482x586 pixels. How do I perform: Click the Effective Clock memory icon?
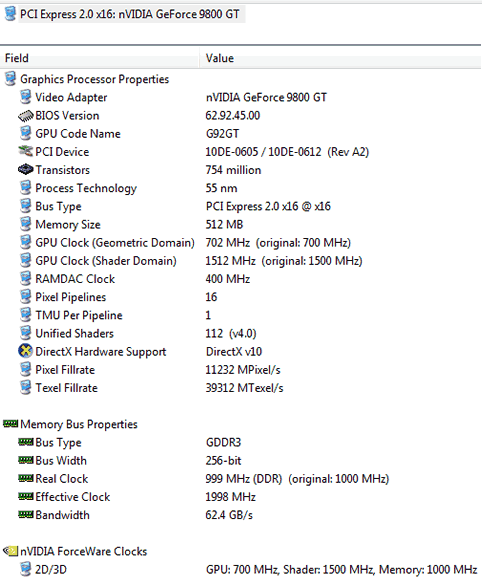pyautogui.click(x=25, y=496)
